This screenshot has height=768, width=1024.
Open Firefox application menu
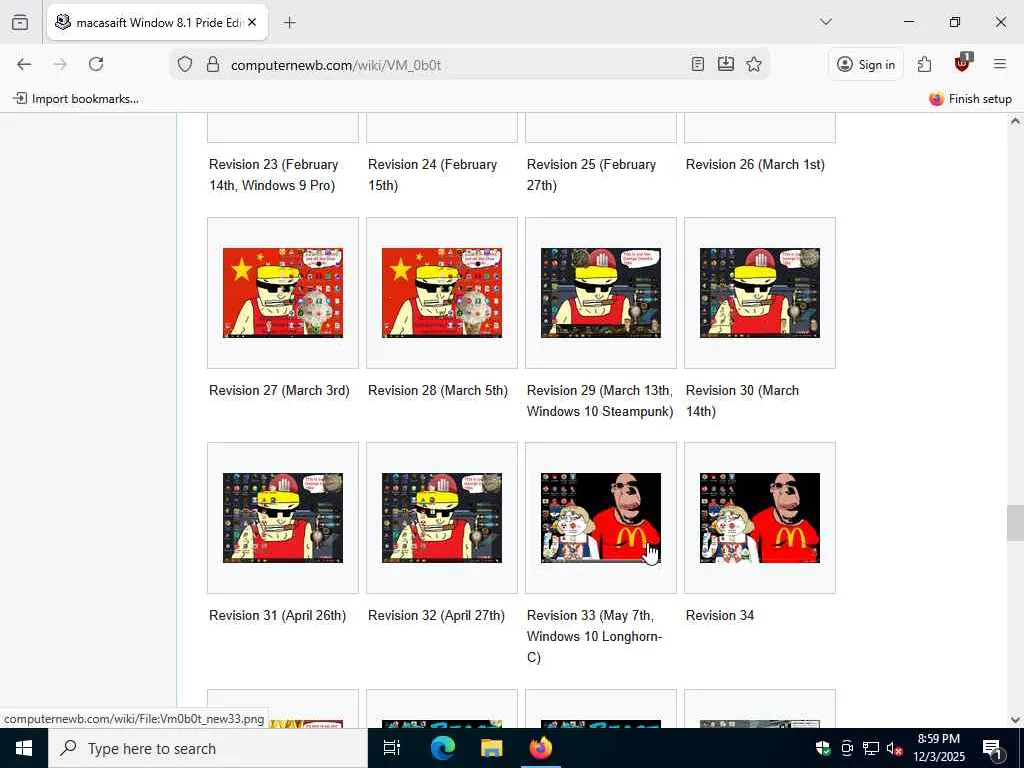[x=1000, y=64]
